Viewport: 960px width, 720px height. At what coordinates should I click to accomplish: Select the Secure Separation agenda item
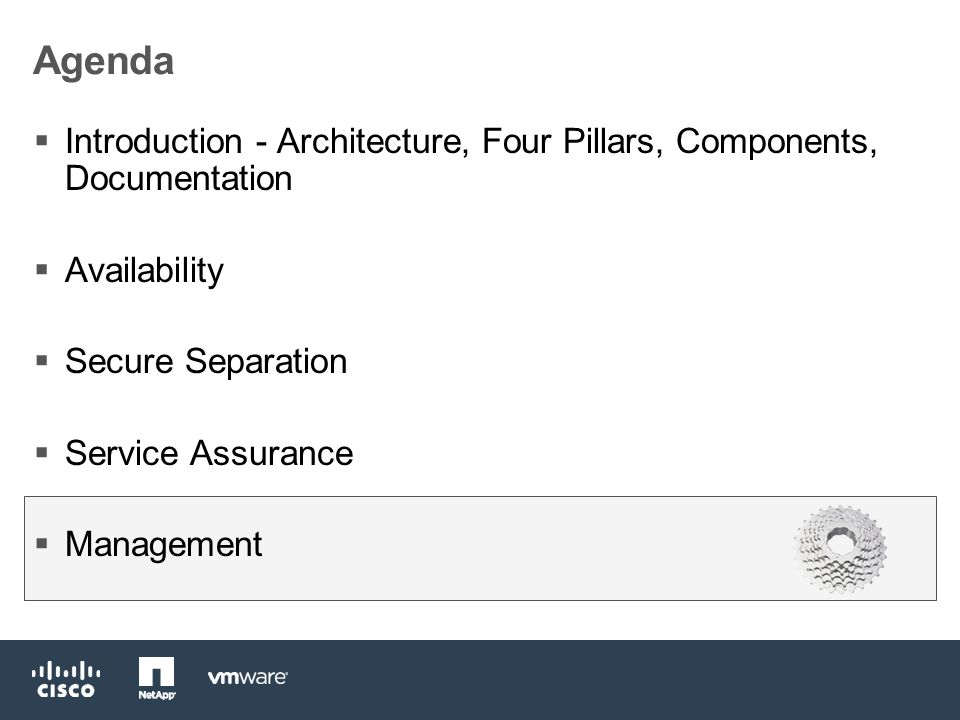click(206, 361)
